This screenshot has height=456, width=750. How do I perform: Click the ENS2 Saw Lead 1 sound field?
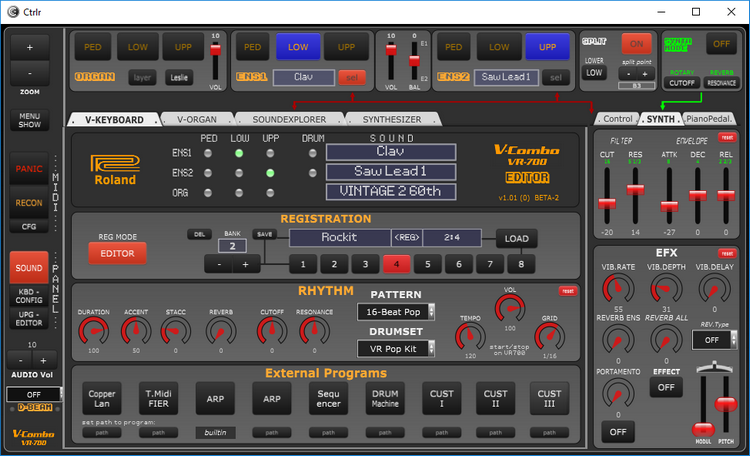[506, 77]
